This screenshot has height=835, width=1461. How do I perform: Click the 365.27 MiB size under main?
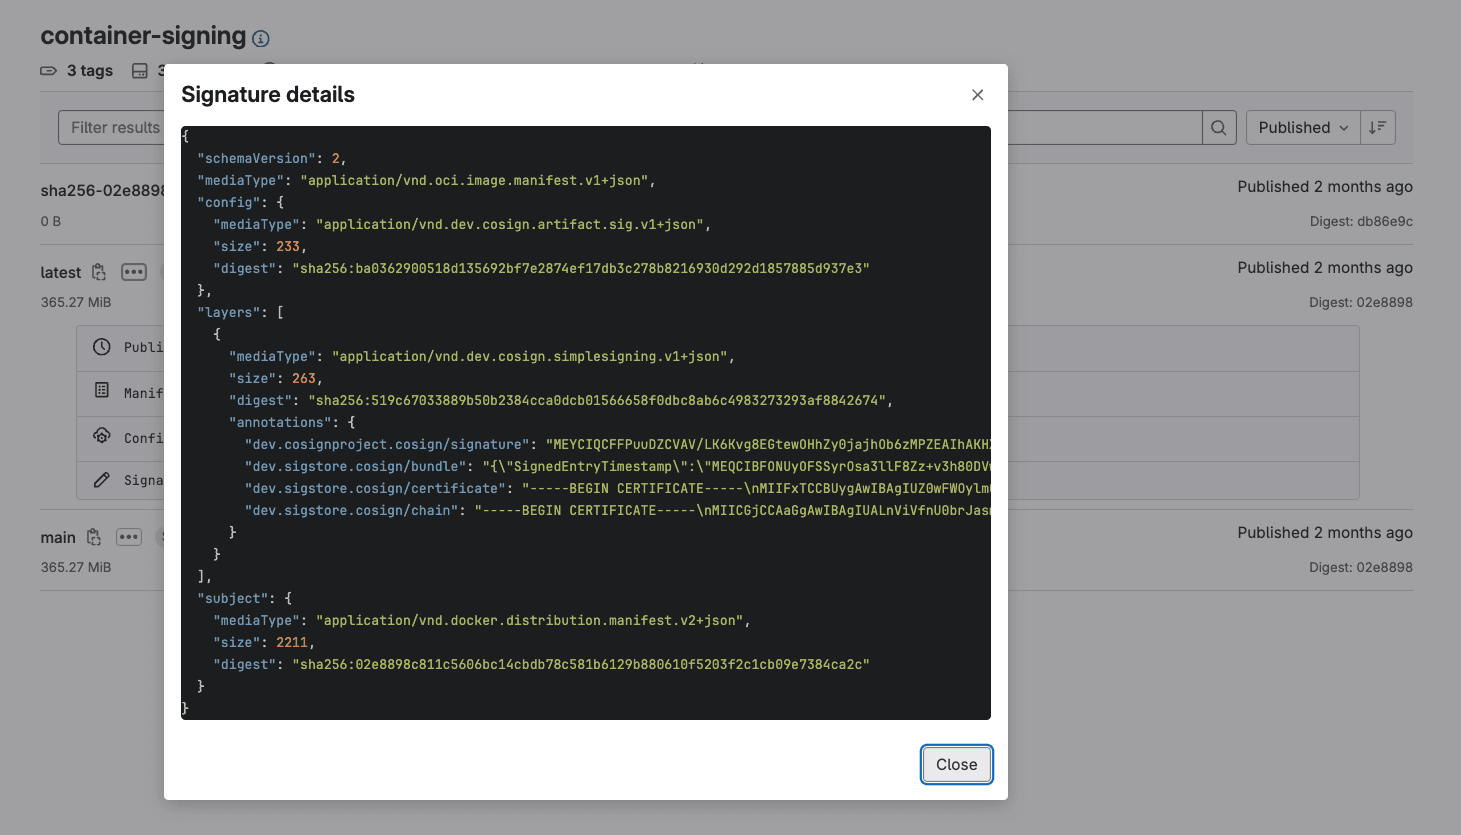(76, 567)
